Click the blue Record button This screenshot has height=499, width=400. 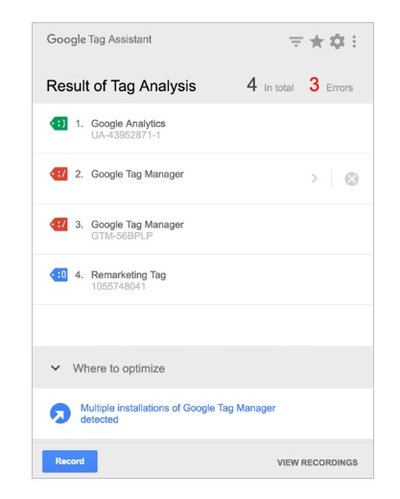(70, 461)
